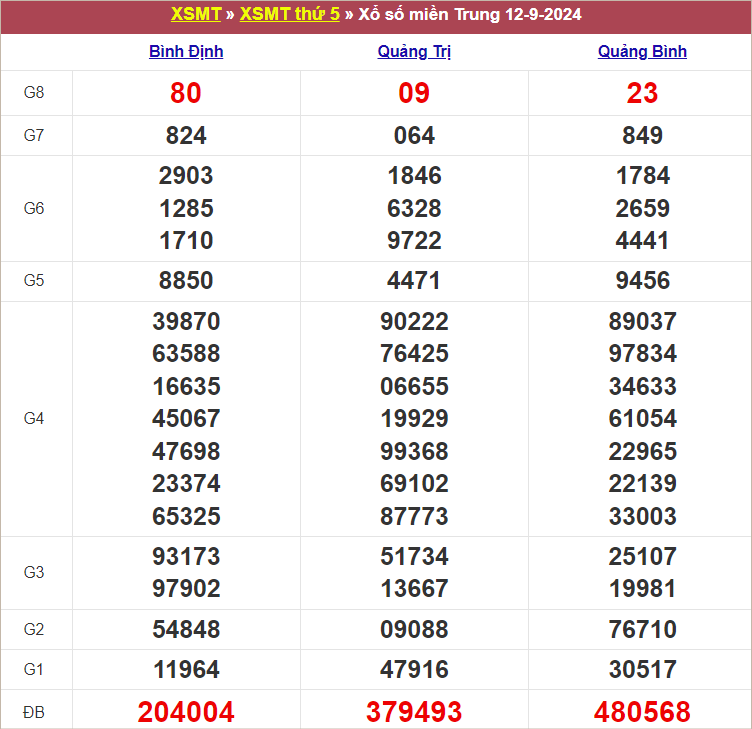Click the G2 number 76710
This screenshot has height=729, width=752.
point(642,629)
